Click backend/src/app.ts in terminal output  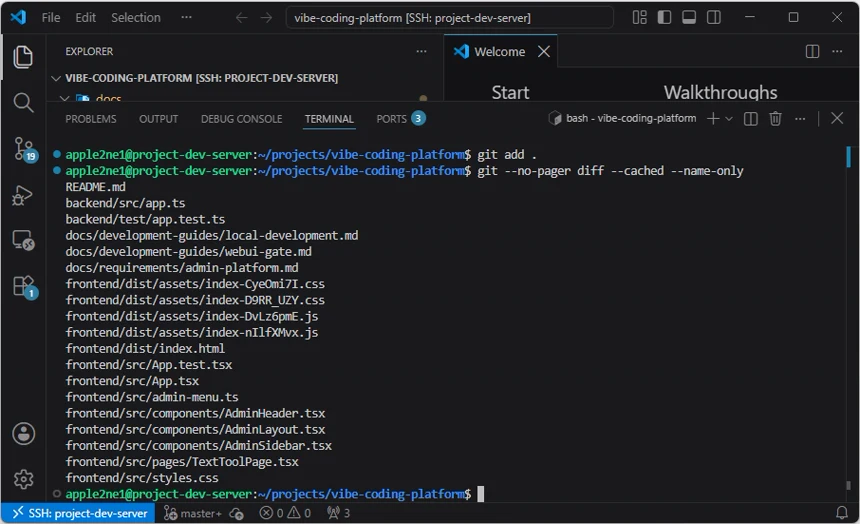coord(125,203)
